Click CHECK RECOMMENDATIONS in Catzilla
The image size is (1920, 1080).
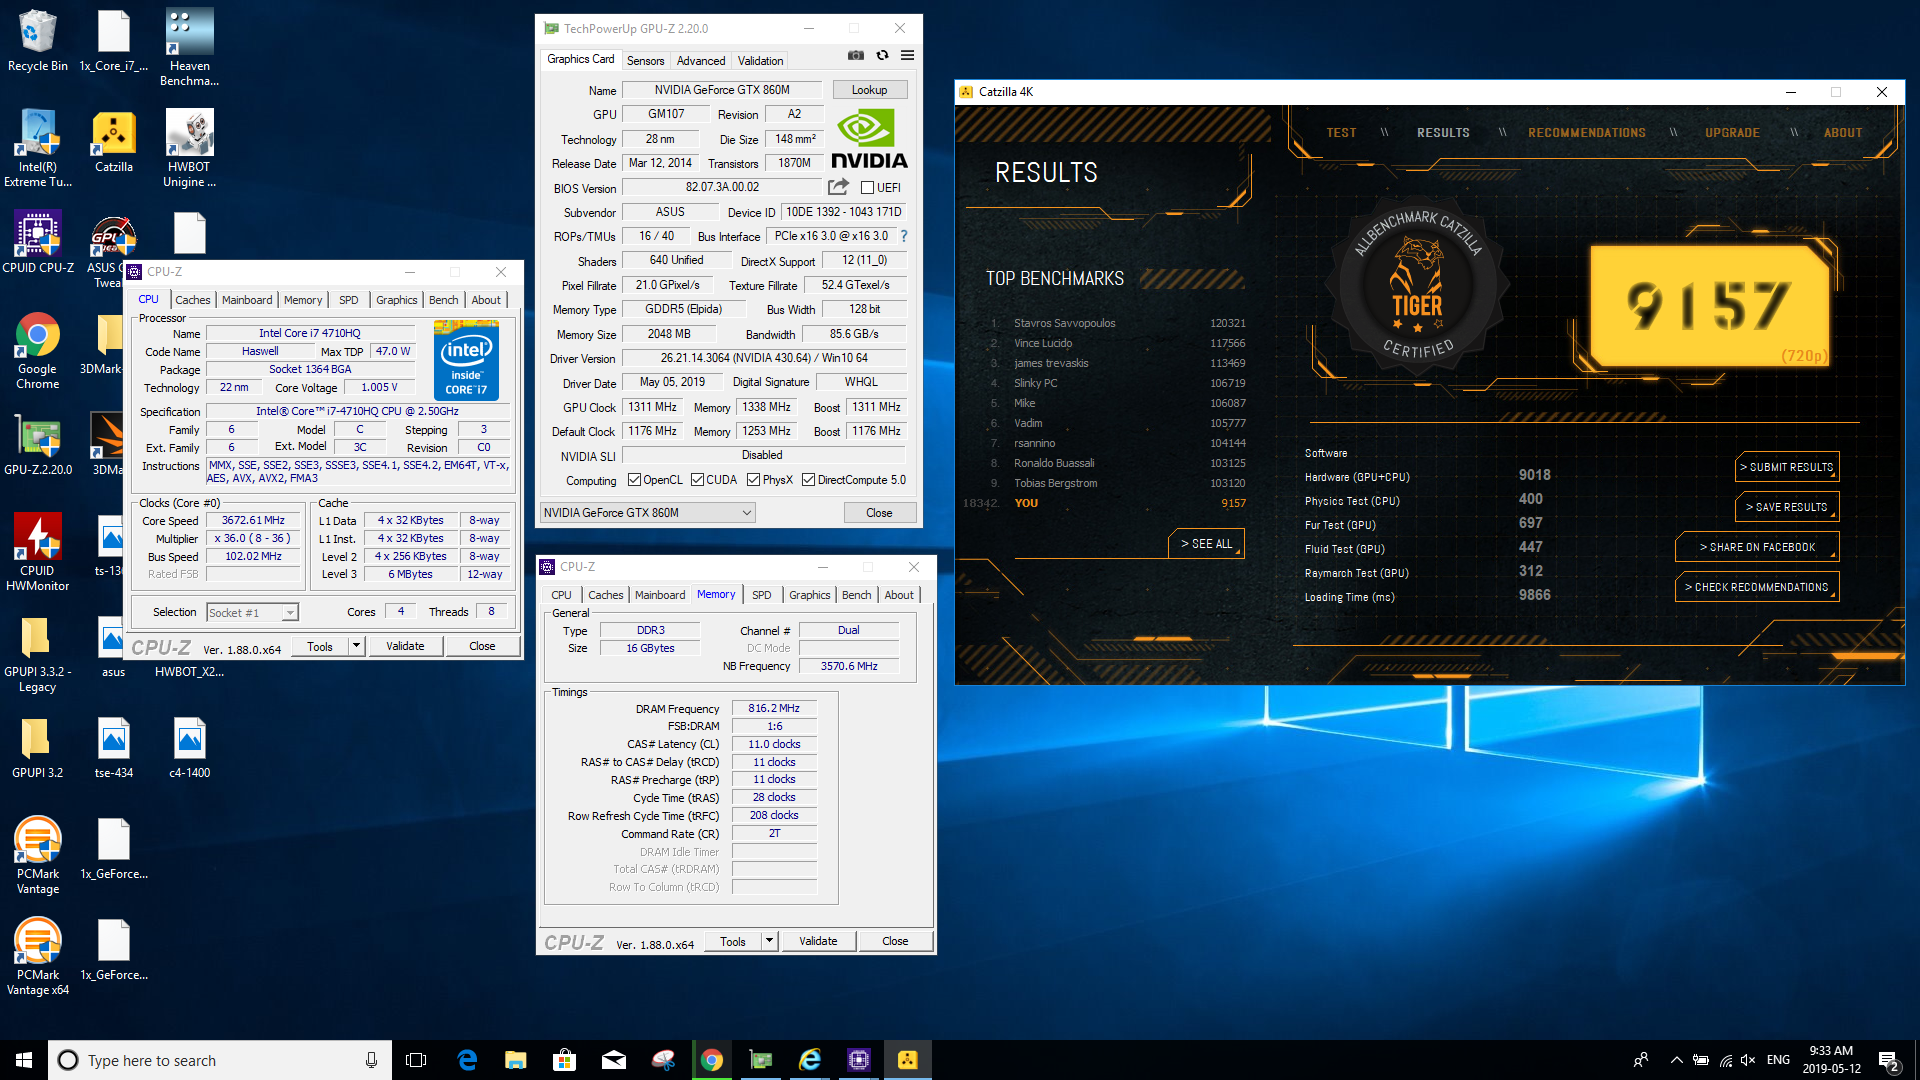[1757, 587]
